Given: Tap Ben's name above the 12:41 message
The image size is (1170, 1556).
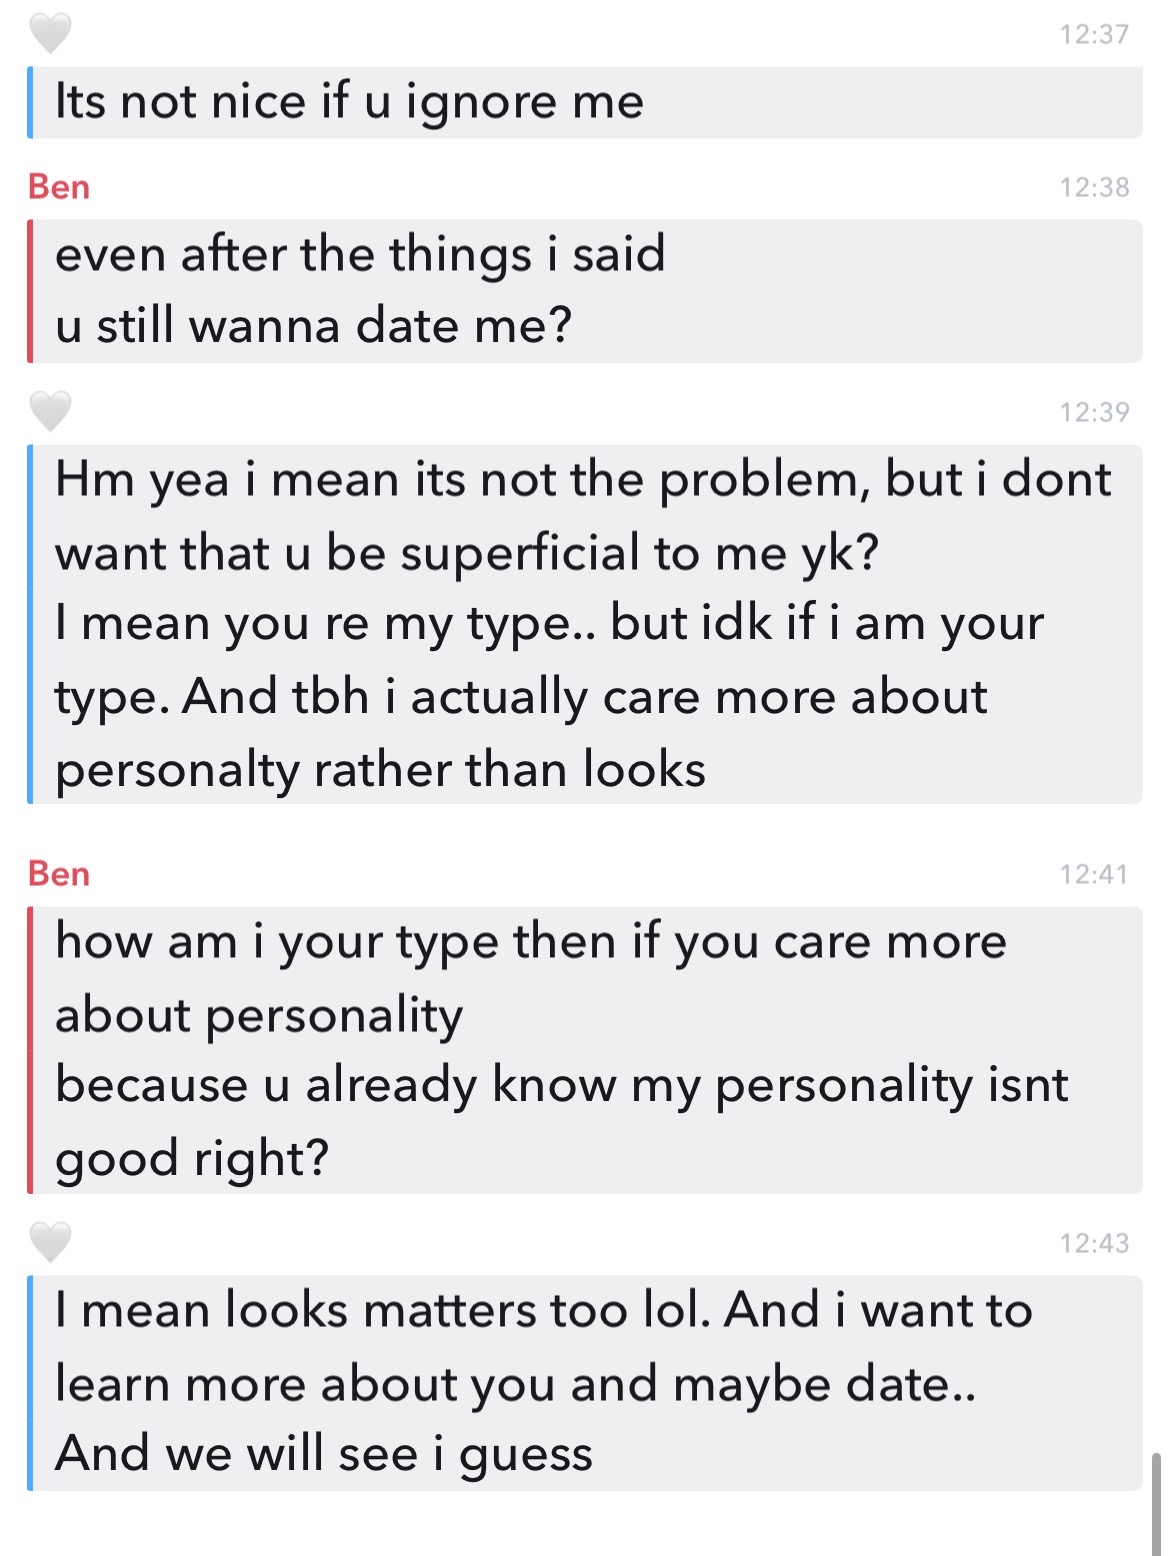Looking at the screenshot, I should point(59,874).
